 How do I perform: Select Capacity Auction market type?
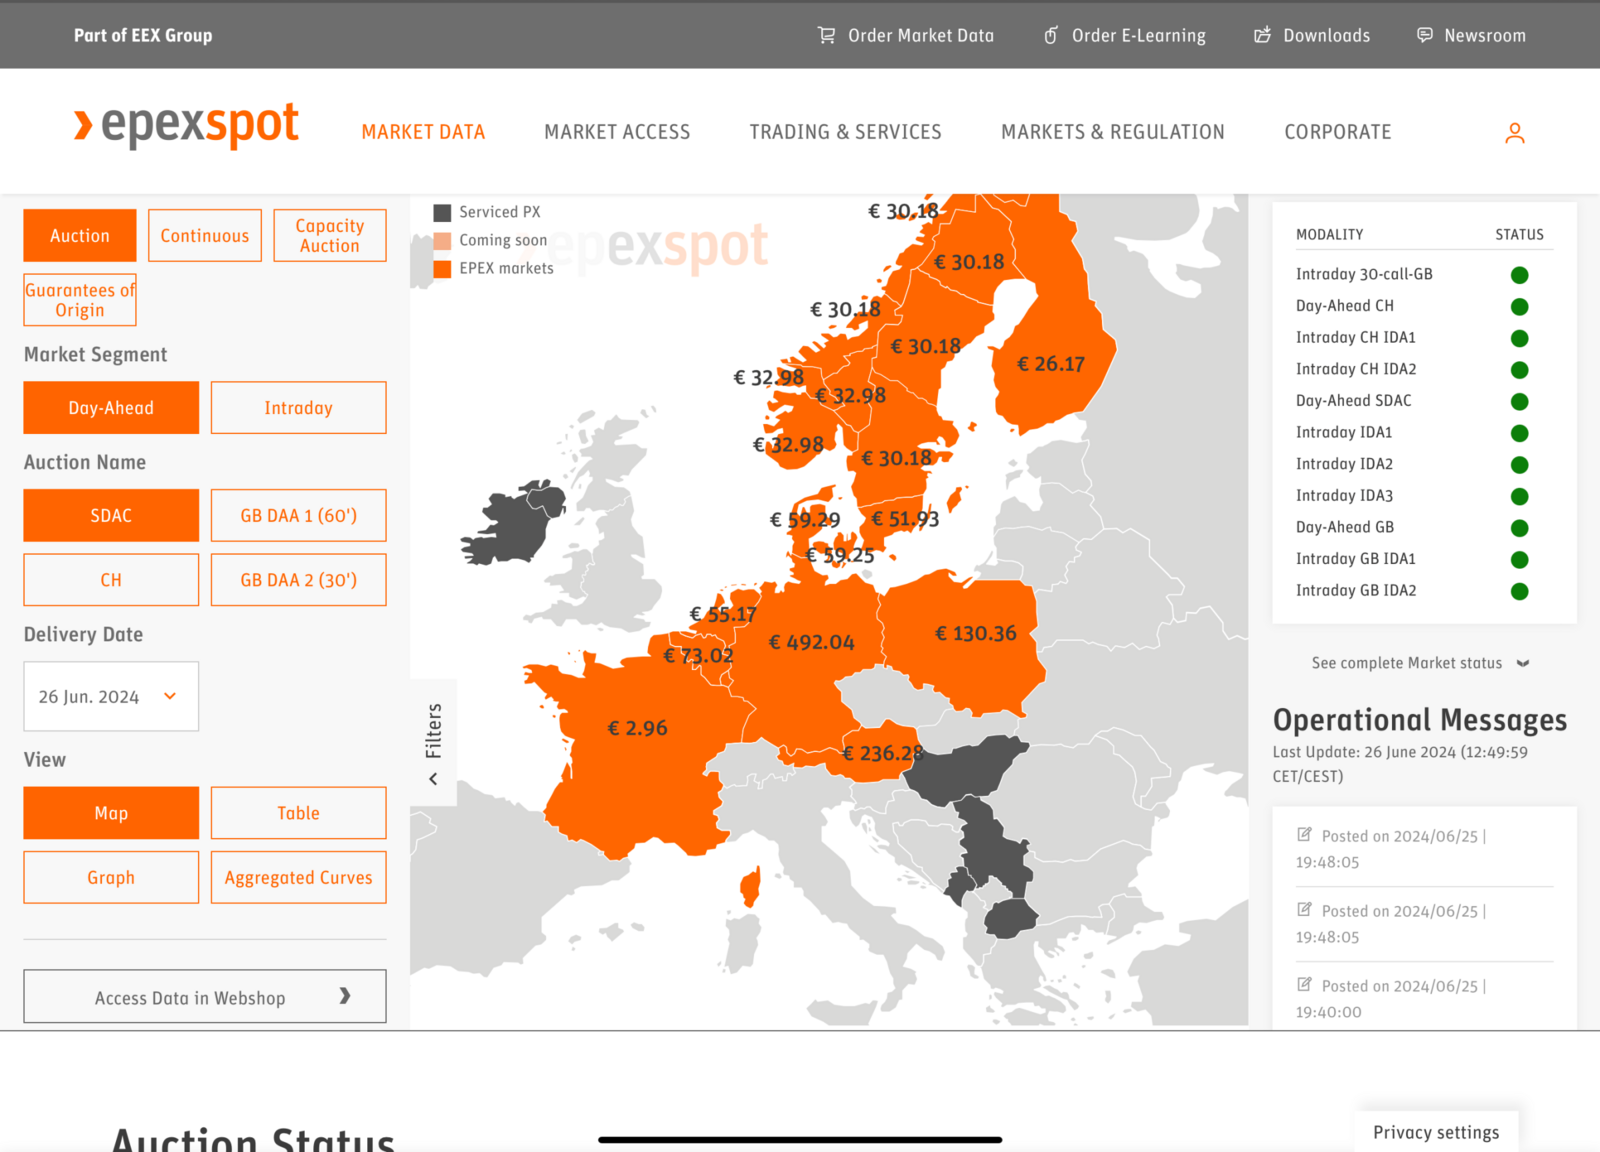tap(330, 236)
